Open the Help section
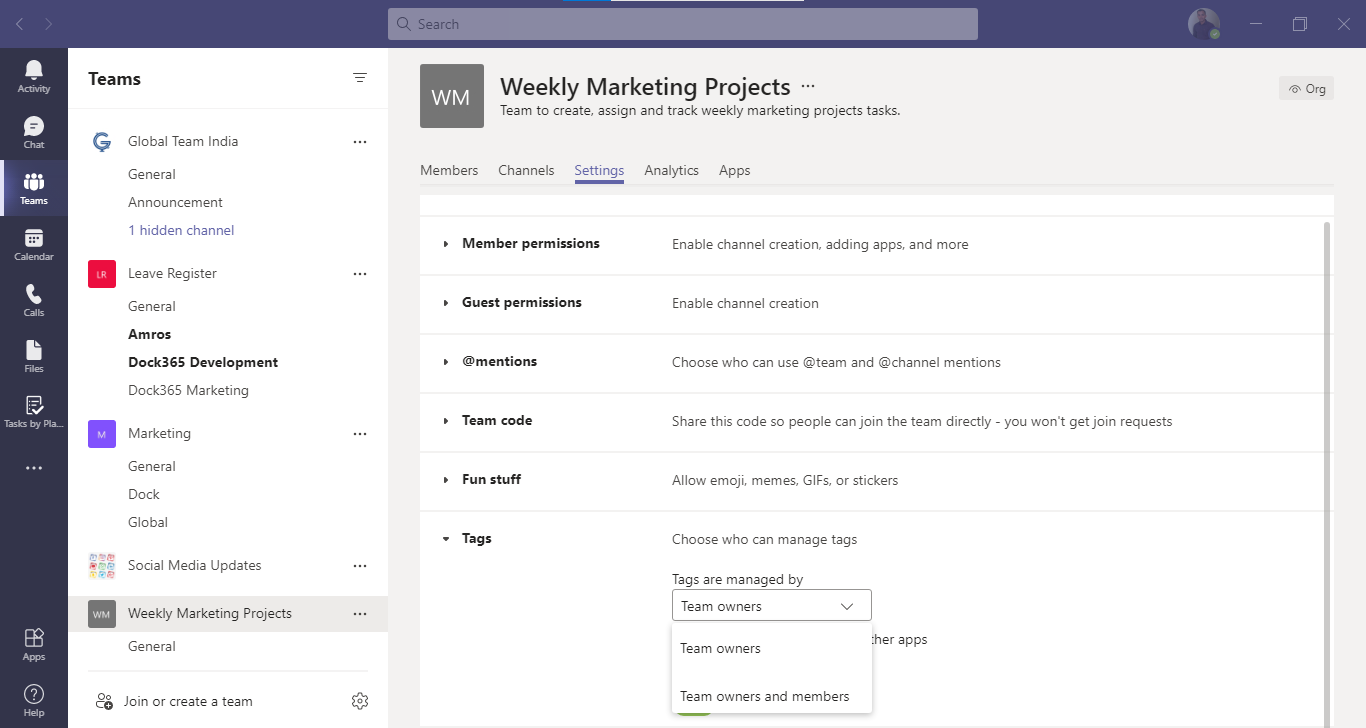Image resolution: width=1366 pixels, height=728 pixels. (x=33, y=697)
